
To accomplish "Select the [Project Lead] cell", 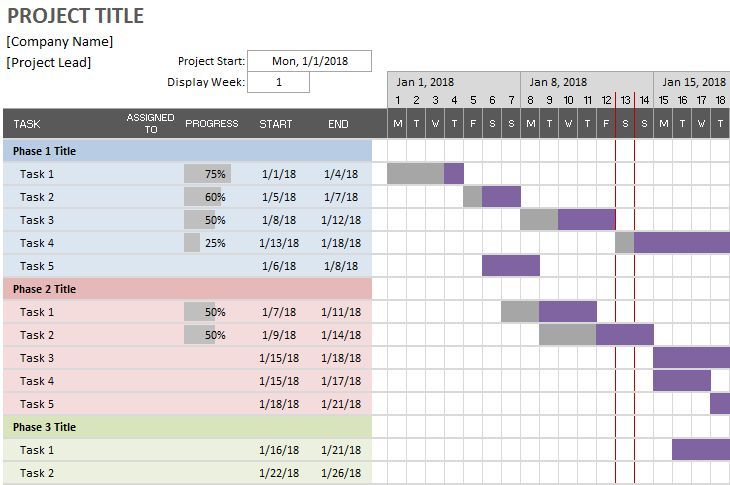I will (x=48, y=62).
